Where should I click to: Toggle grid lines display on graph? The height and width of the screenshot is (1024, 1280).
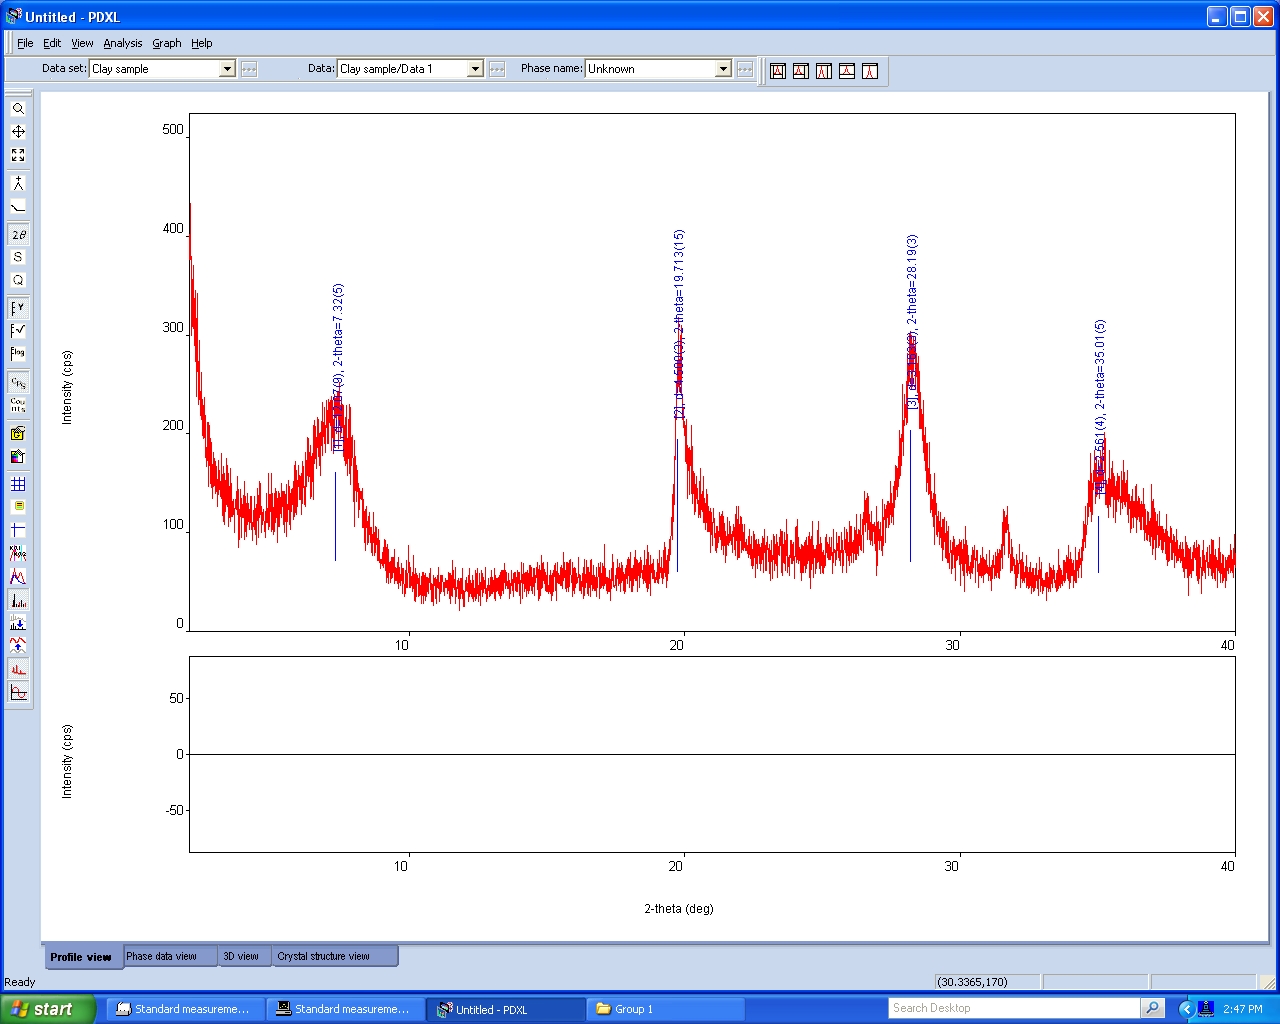click(18, 484)
